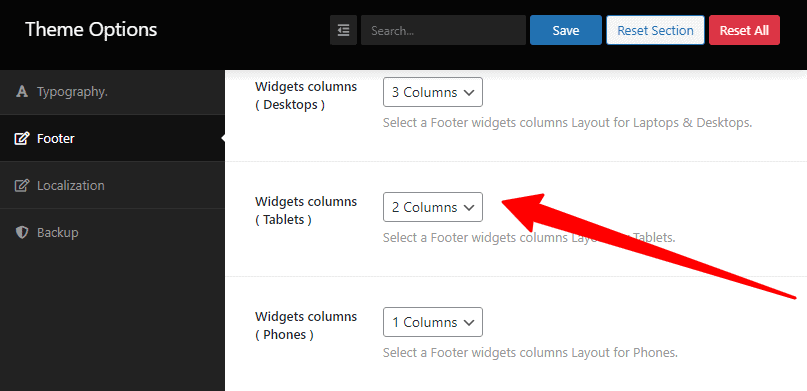Click the Footer edit pencil icon

click(22, 138)
